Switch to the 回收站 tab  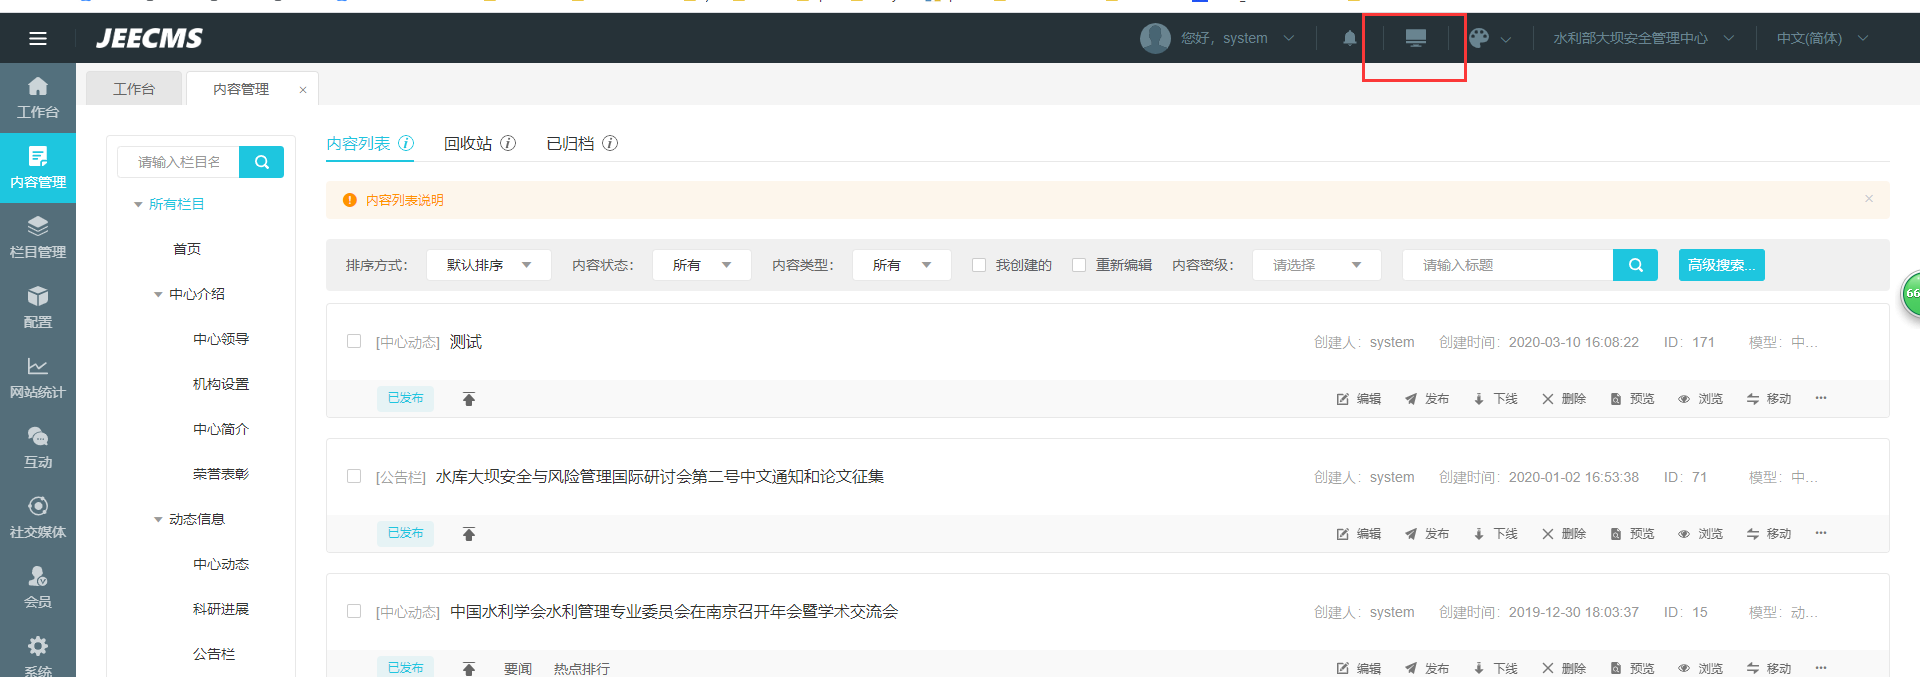tap(468, 144)
